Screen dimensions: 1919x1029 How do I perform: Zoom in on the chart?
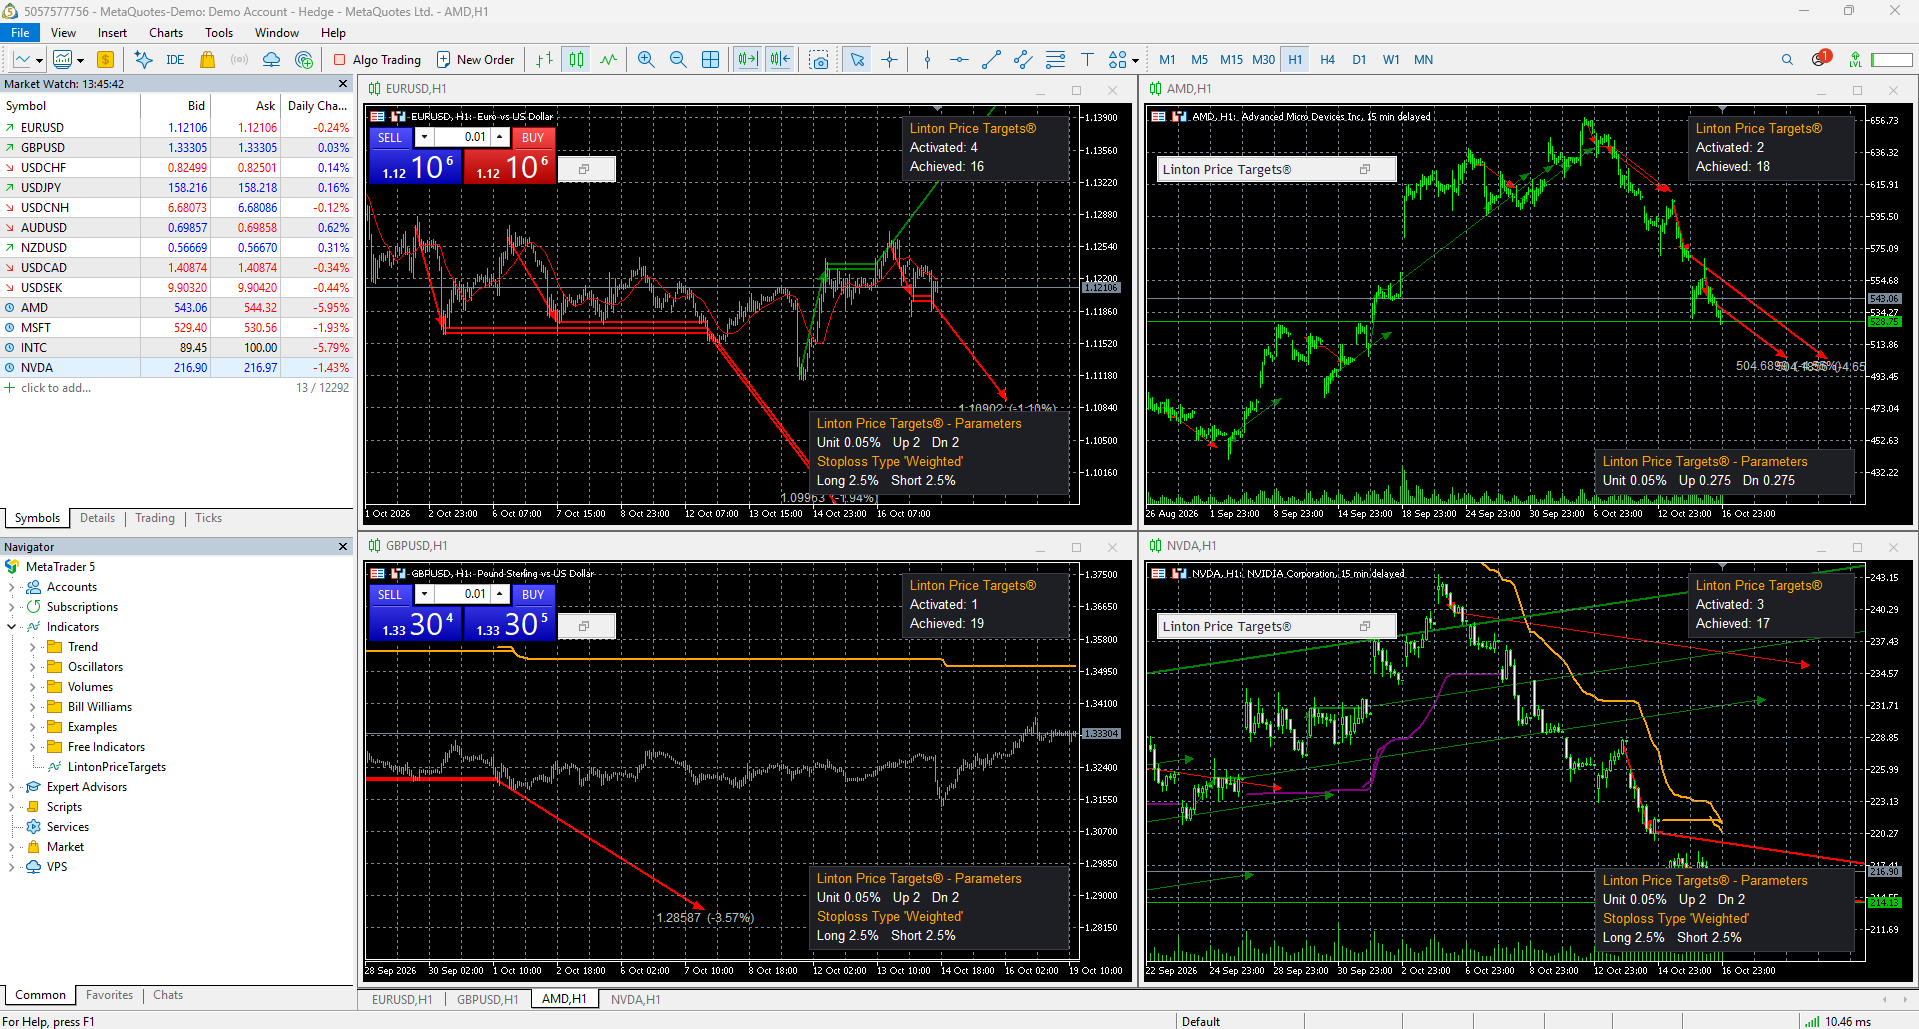coord(646,60)
